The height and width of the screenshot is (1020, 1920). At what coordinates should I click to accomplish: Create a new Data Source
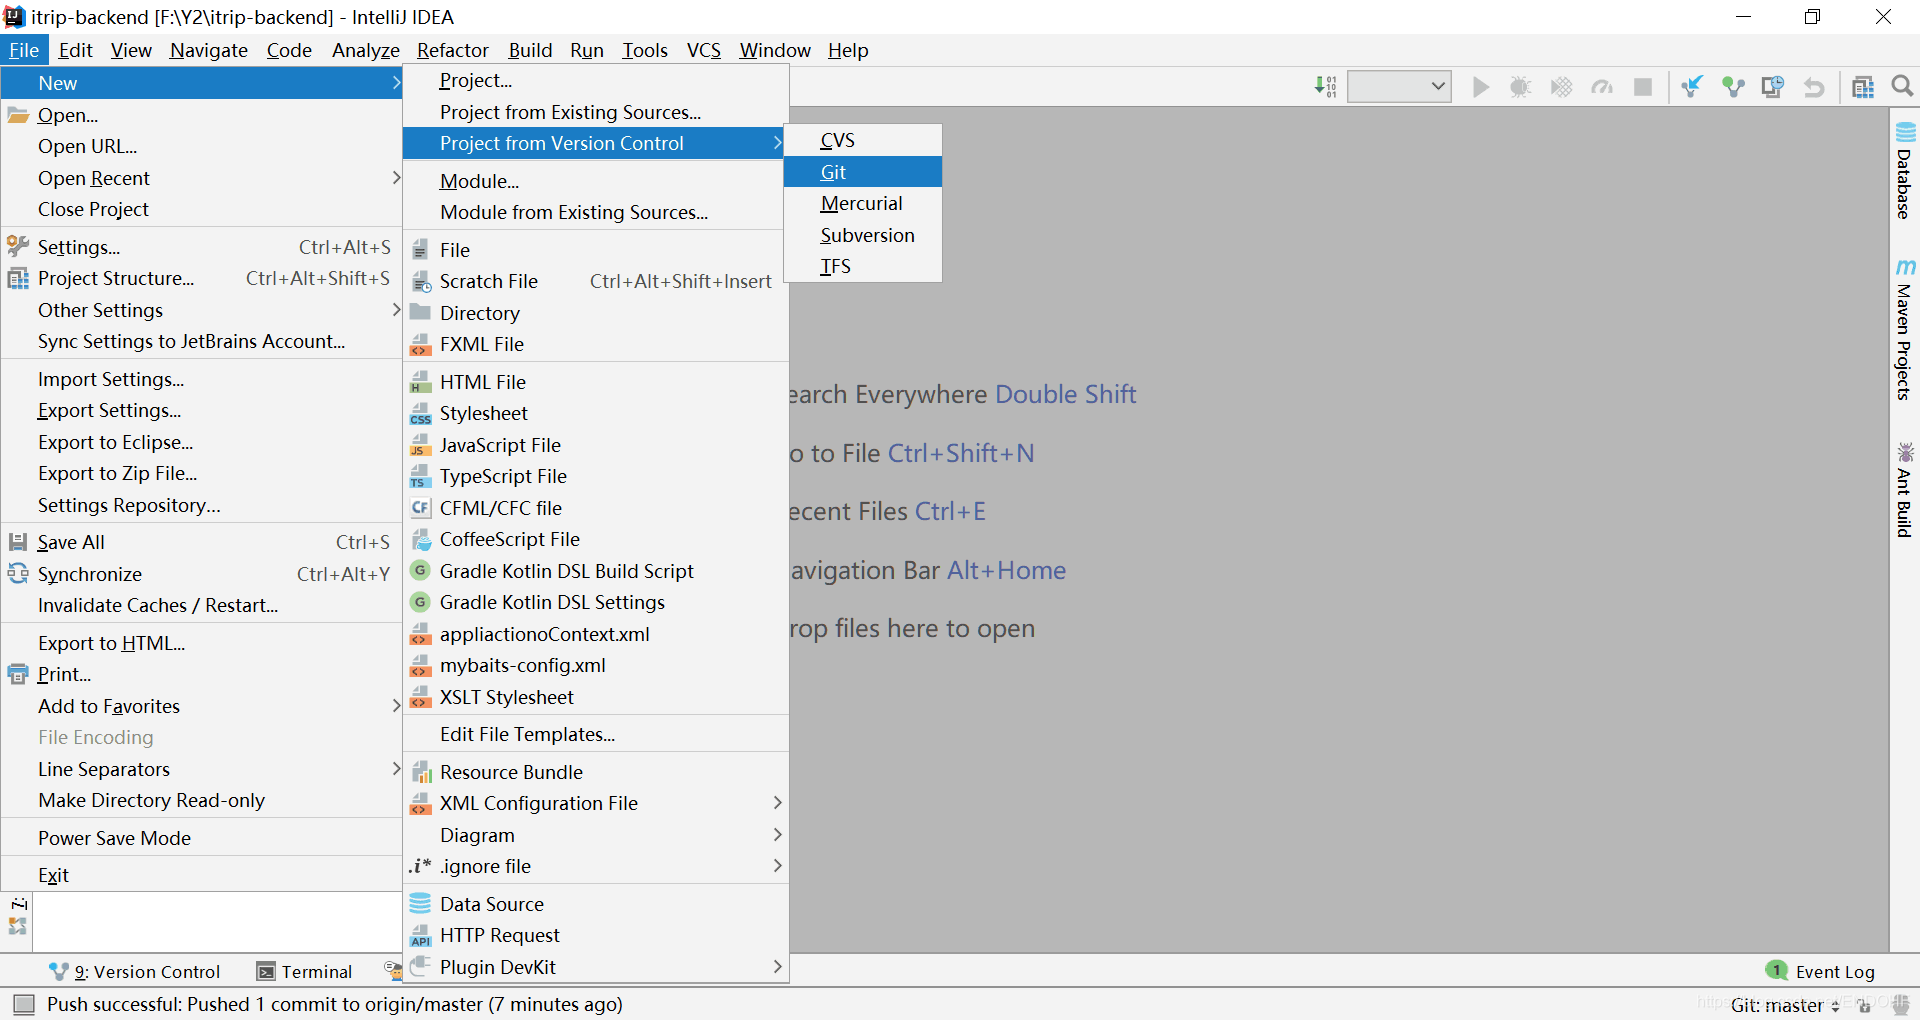tap(596, 904)
